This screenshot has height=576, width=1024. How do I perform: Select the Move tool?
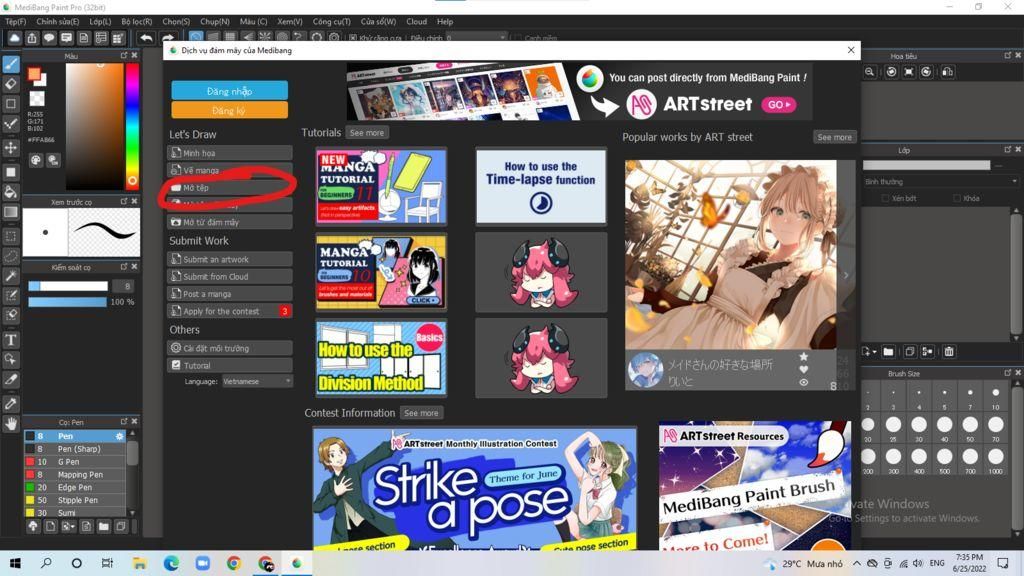point(11,148)
